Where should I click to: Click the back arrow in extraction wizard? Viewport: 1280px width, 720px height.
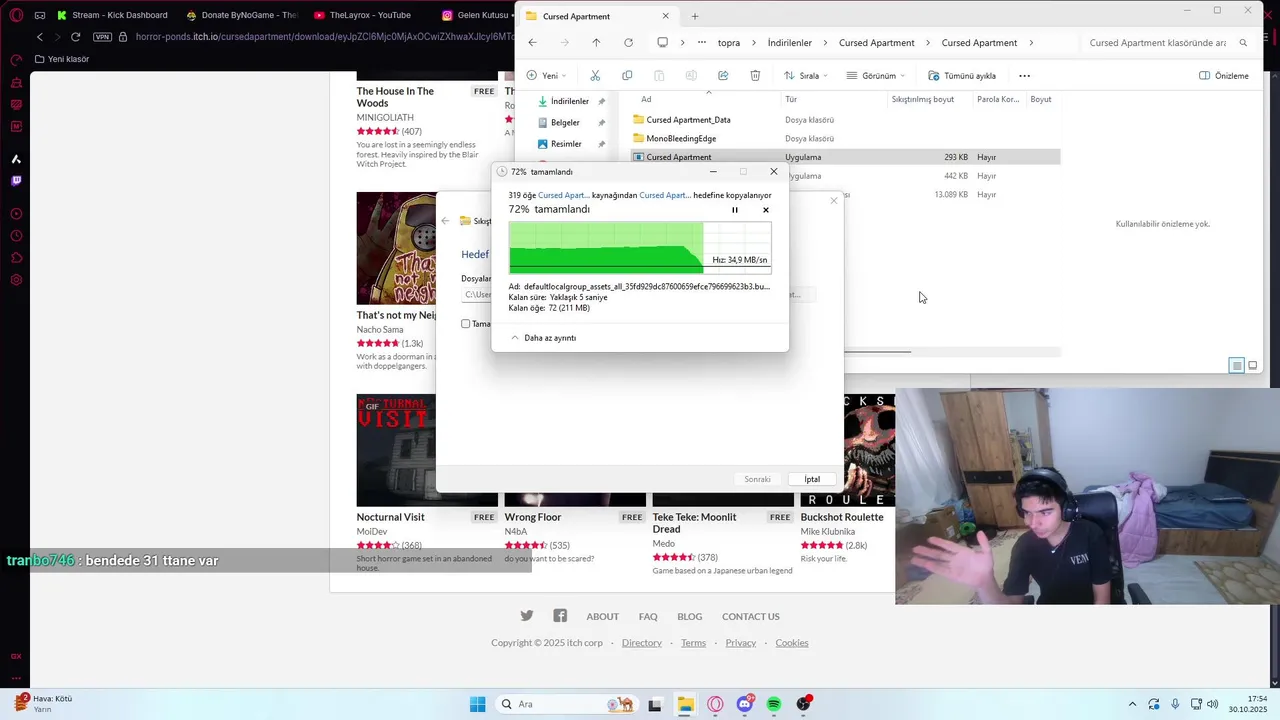click(445, 221)
